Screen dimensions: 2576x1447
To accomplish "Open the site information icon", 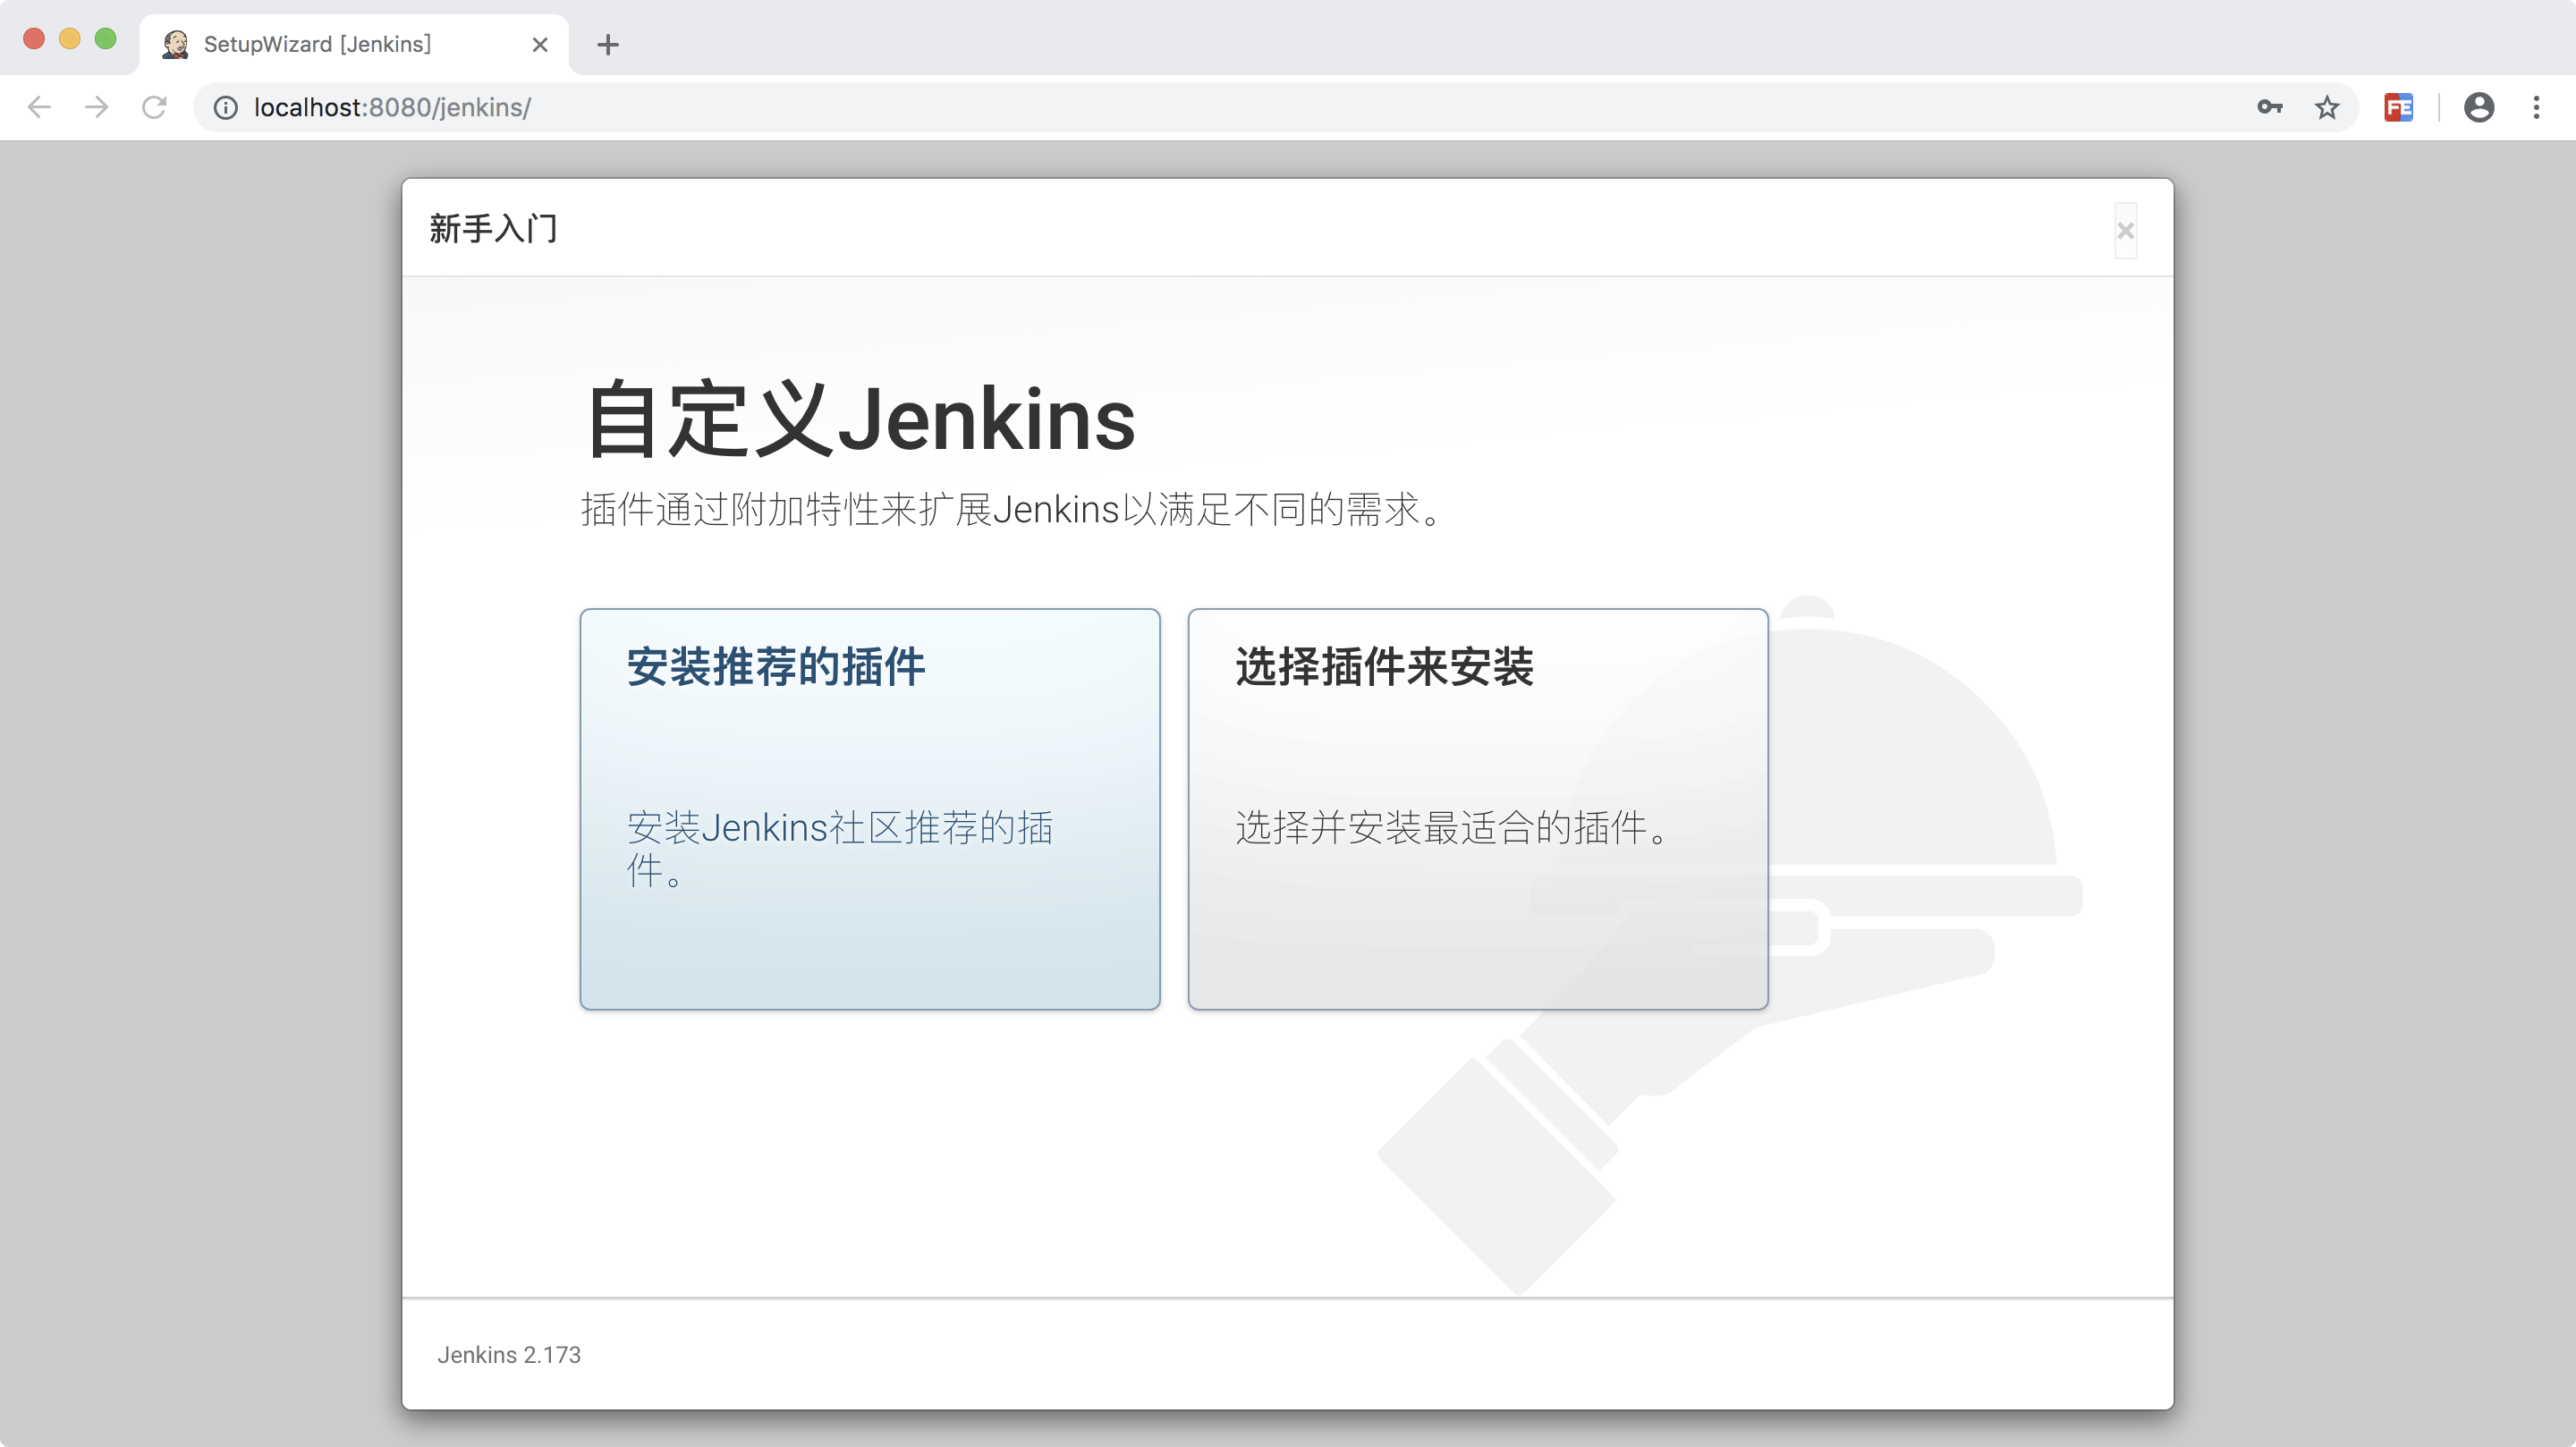I will point(226,107).
